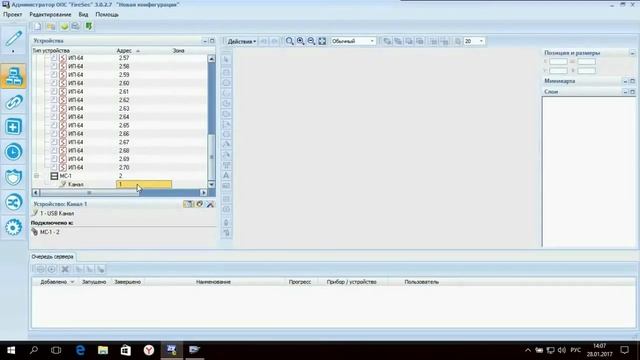The height and width of the screenshot is (360, 640).
Task: Open Microsoft Edge from taskbar
Action: pyautogui.click(x=80, y=350)
